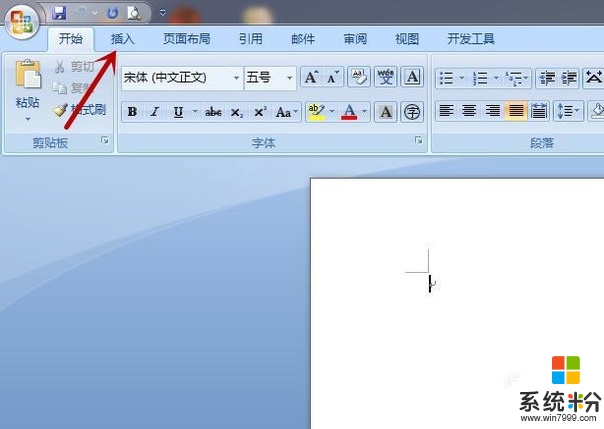The height and width of the screenshot is (429, 604).
Task: Click Align Text Right icon
Action: [492, 111]
